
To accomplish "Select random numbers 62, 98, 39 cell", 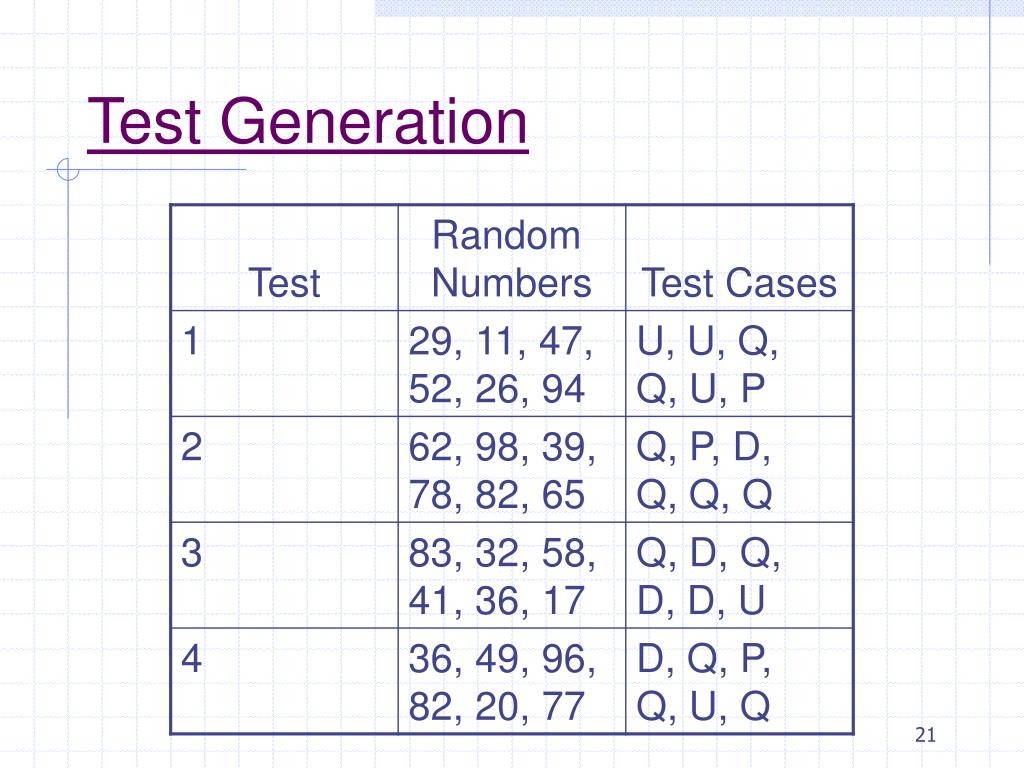I will click(512, 470).
